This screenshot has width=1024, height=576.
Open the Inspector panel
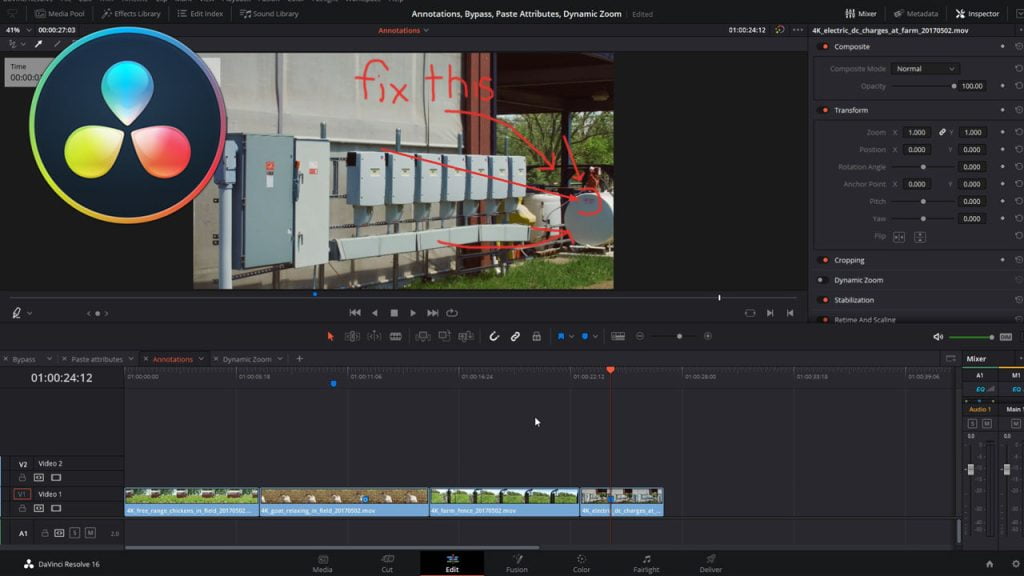tap(978, 14)
